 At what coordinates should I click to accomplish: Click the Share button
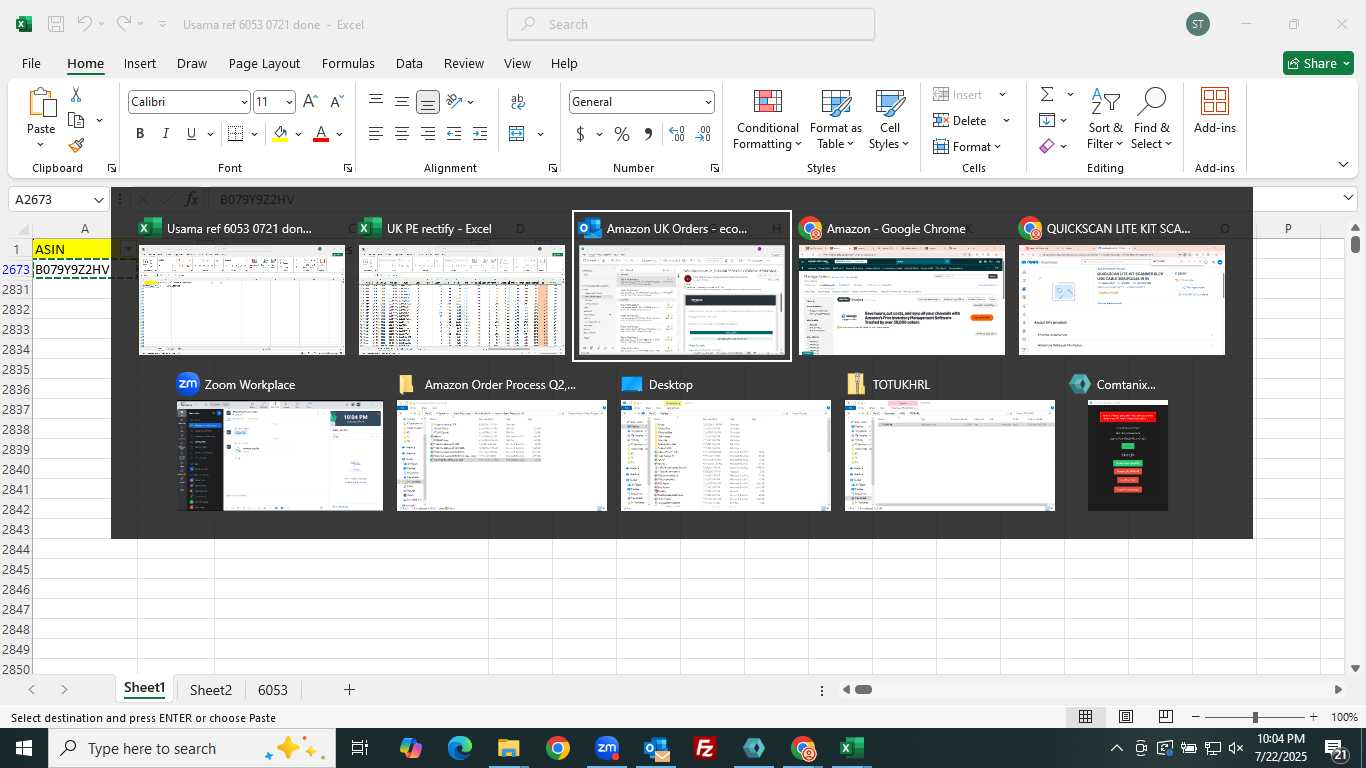pos(1318,63)
